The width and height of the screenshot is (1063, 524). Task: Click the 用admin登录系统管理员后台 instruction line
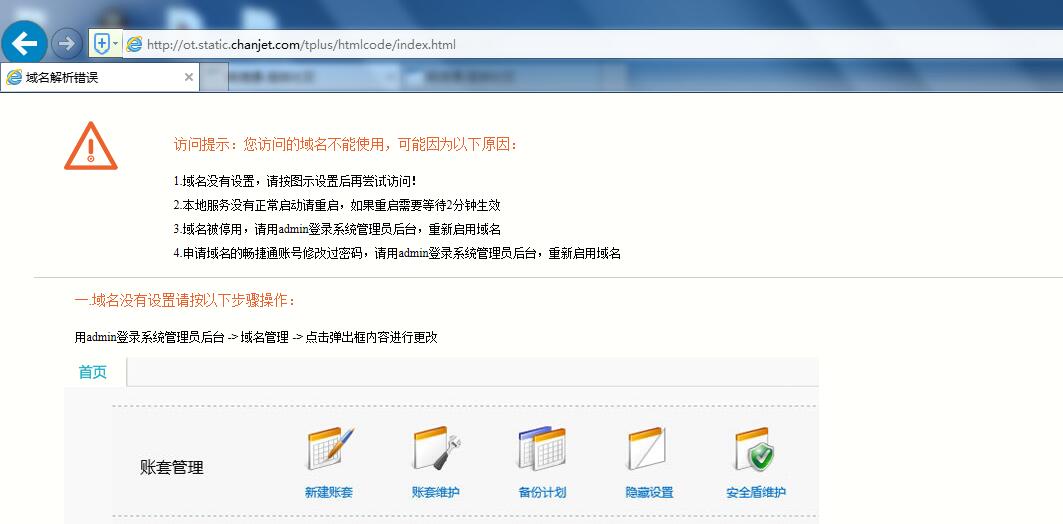[x=256, y=337]
